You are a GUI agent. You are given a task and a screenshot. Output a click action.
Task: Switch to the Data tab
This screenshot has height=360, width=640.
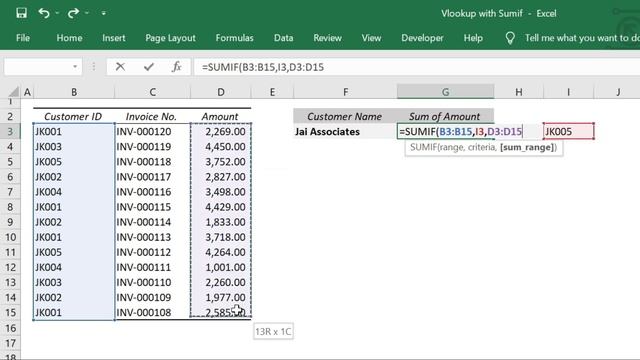[x=283, y=38]
